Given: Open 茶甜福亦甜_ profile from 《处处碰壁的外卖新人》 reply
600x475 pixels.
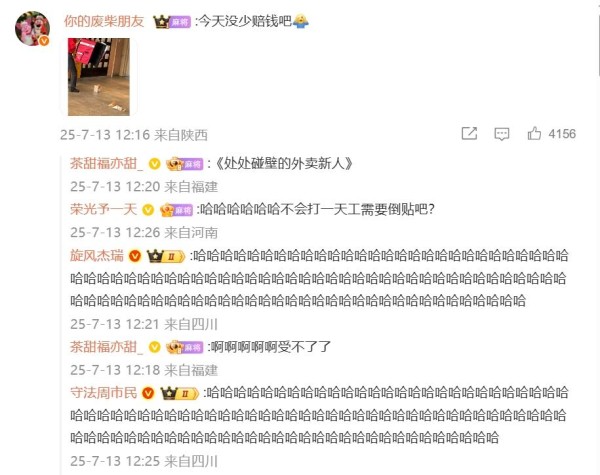Looking at the screenshot, I should (x=107, y=164).
